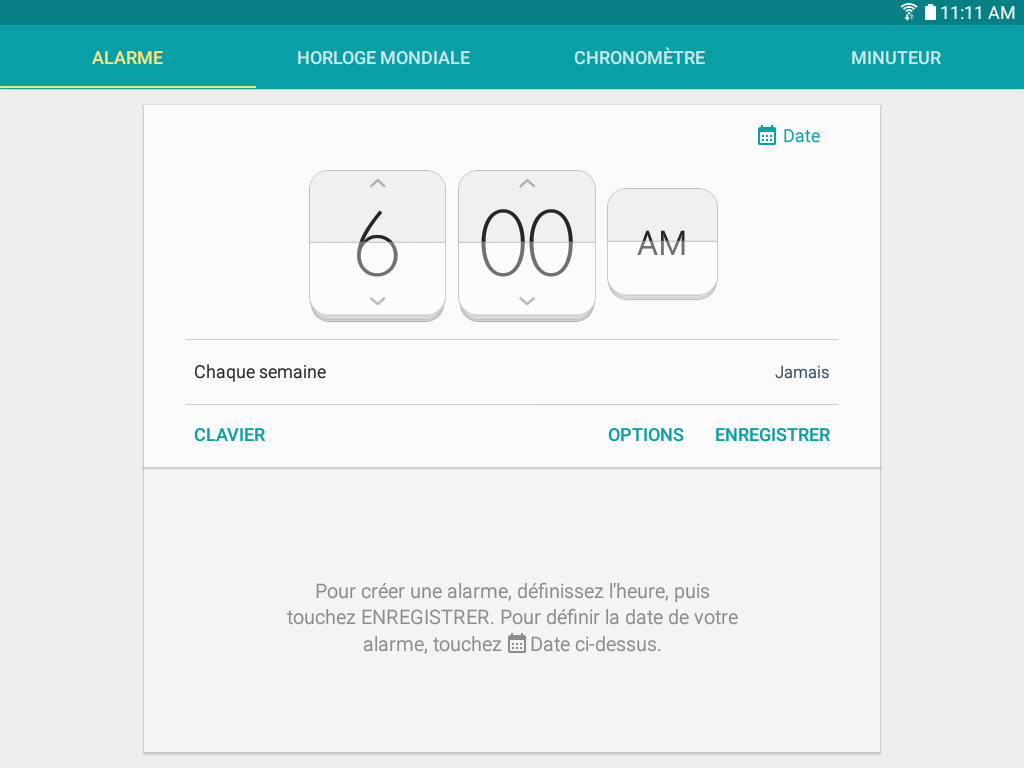
Task: Go to the Minuteur tab
Action: (x=896, y=57)
